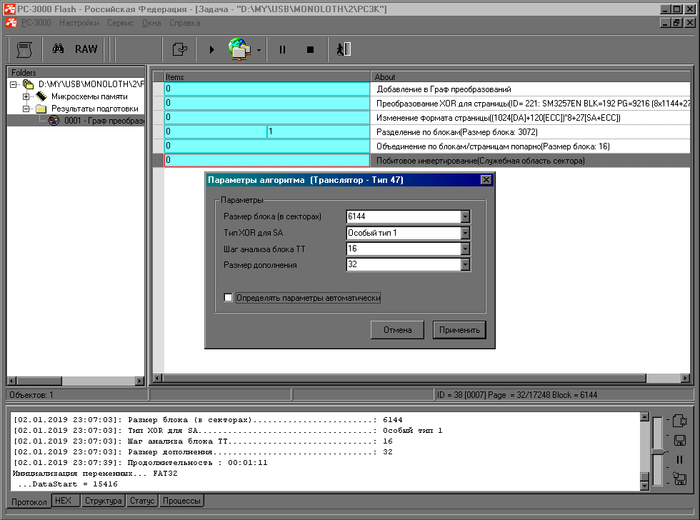700x520 pixels.
Task: Click the binoculars search icon
Action: click(x=58, y=48)
